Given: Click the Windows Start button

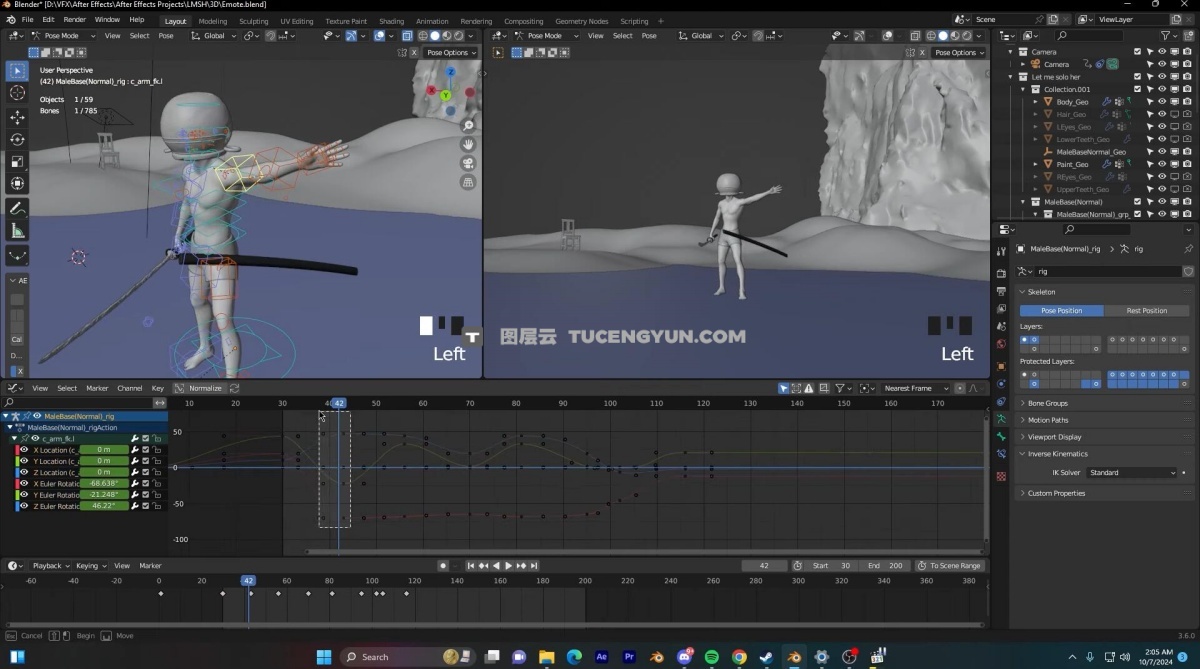Looking at the screenshot, I should (x=324, y=657).
